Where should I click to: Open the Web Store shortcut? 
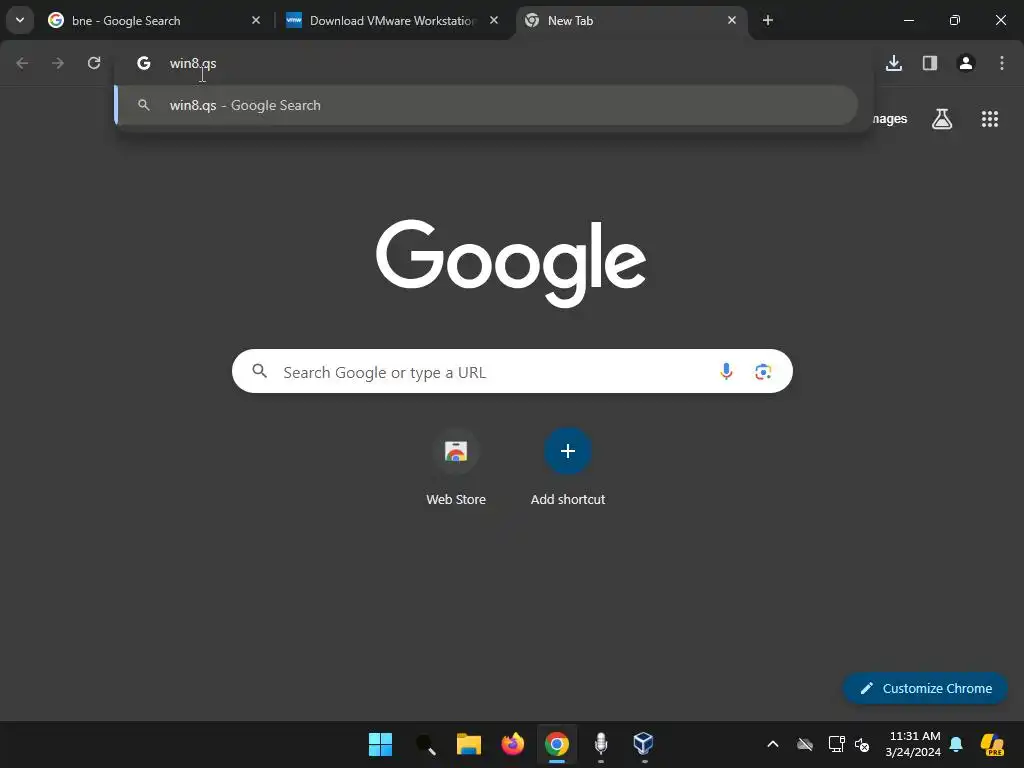pos(456,466)
